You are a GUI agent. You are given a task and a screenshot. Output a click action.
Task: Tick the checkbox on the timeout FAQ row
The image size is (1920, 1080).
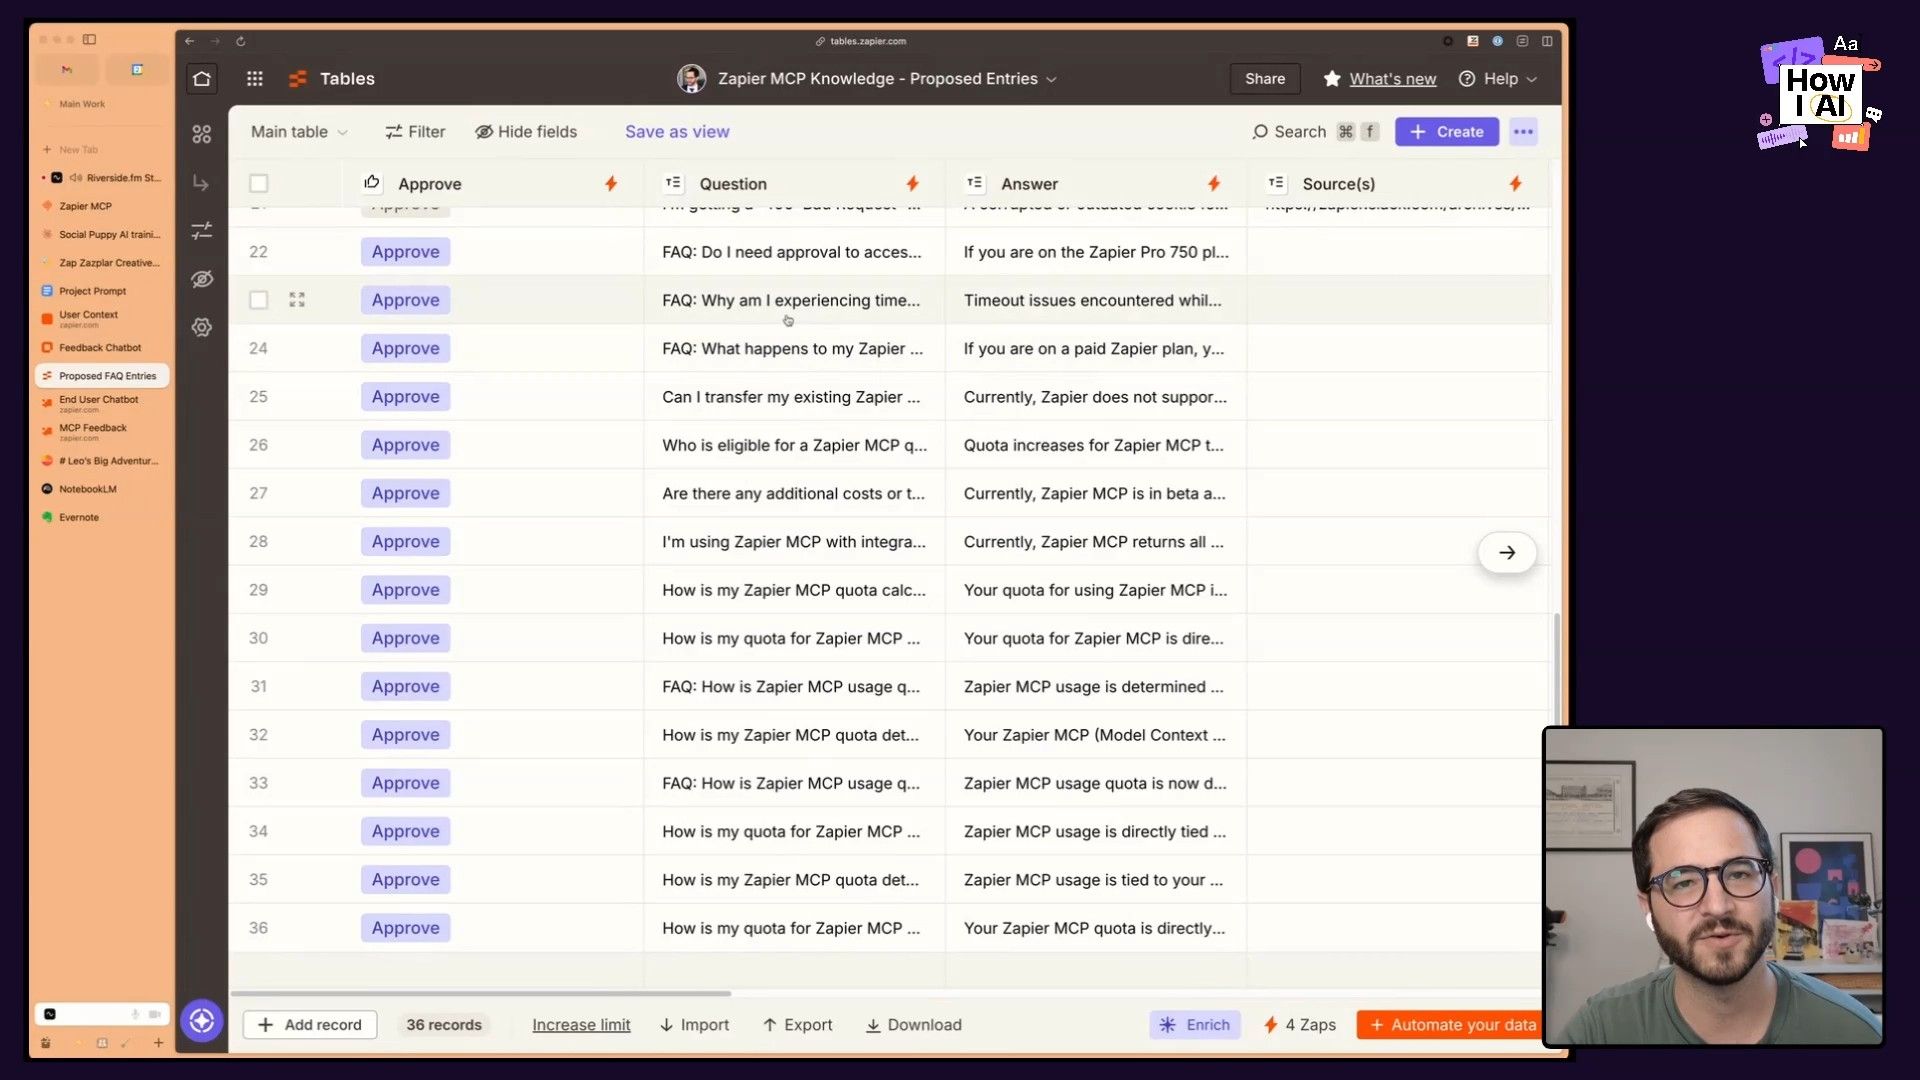click(259, 300)
